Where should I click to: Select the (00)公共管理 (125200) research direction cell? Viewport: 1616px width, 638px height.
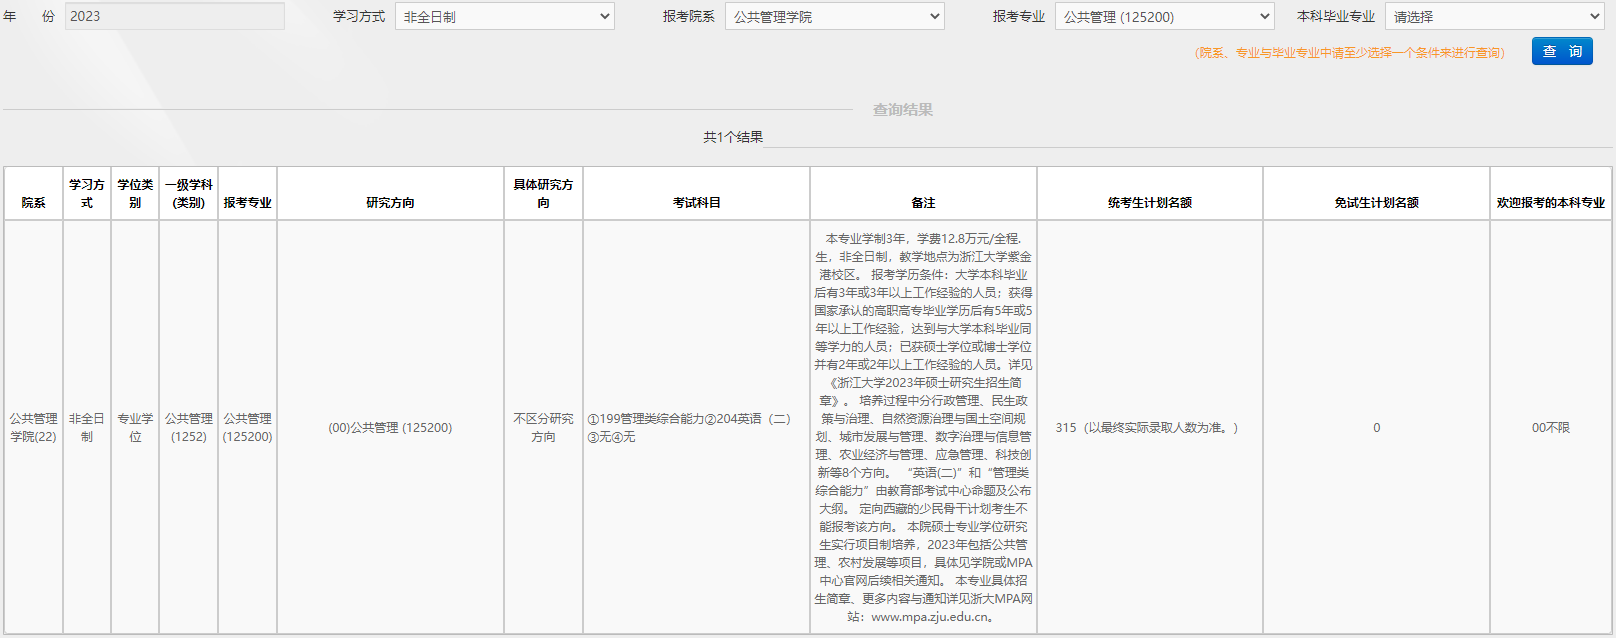pyautogui.click(x=390, y=427)
